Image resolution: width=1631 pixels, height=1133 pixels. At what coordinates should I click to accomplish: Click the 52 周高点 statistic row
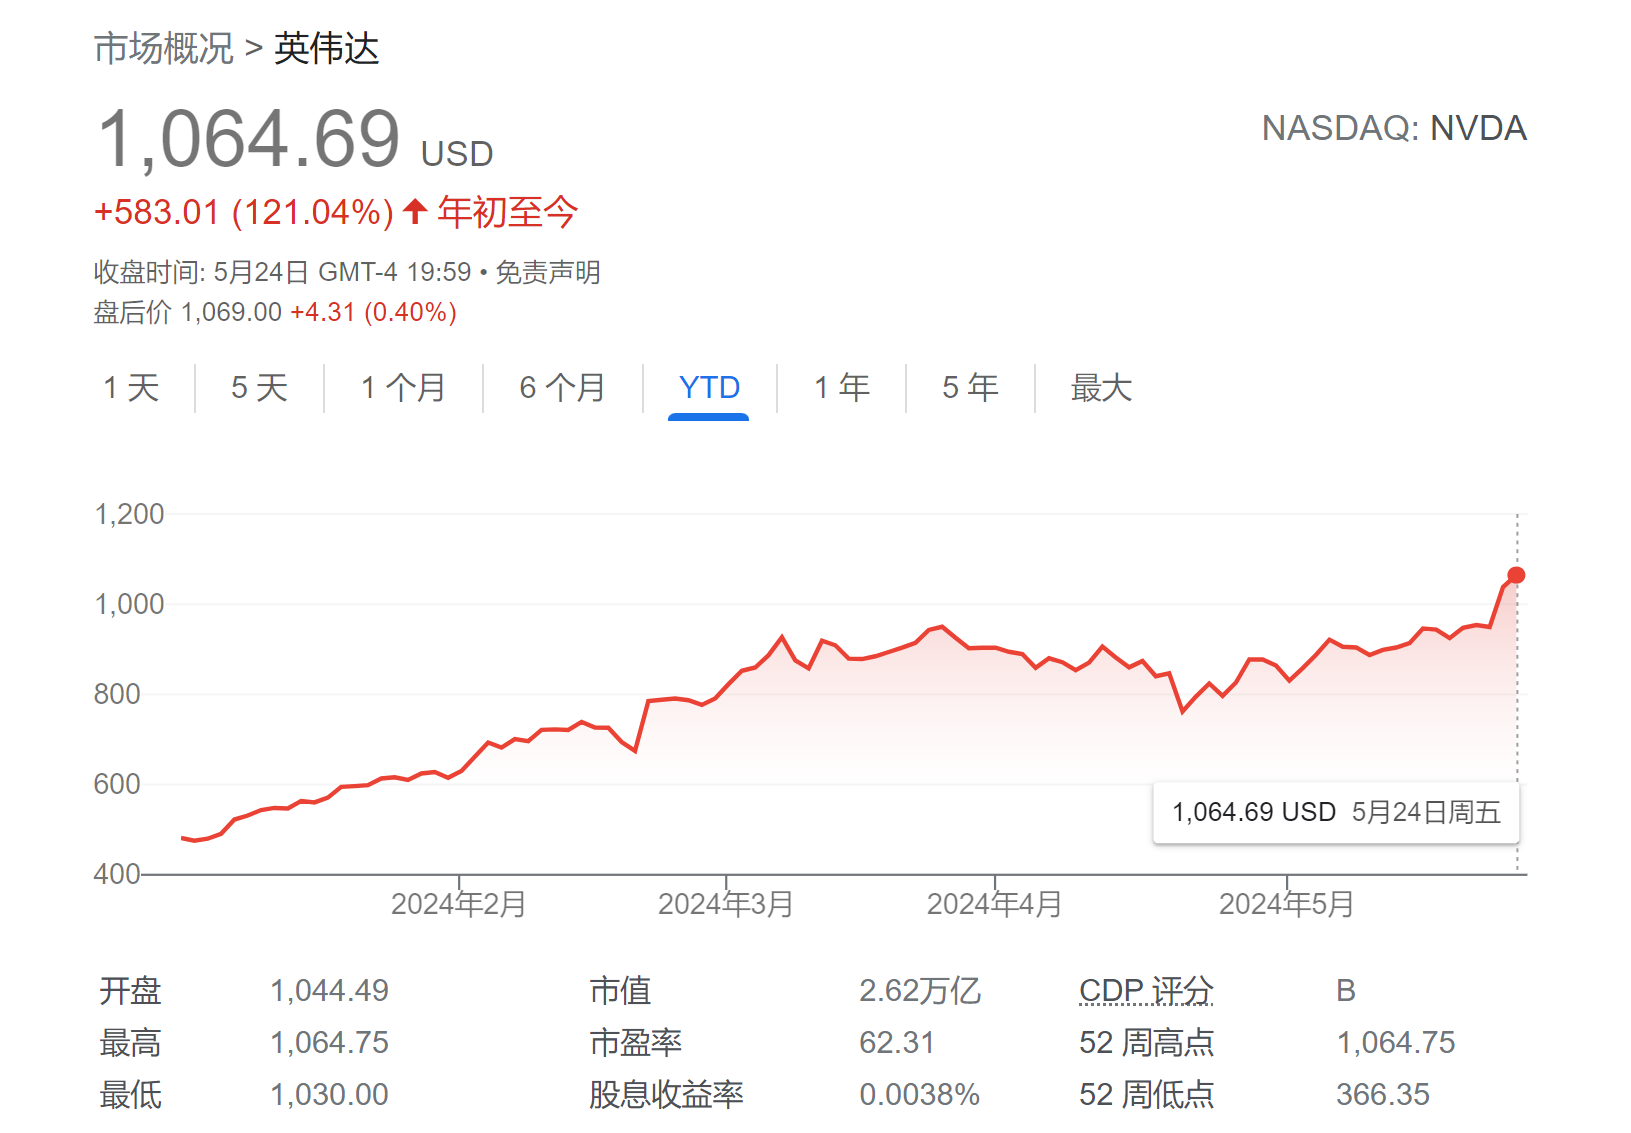(1146, 1042)
